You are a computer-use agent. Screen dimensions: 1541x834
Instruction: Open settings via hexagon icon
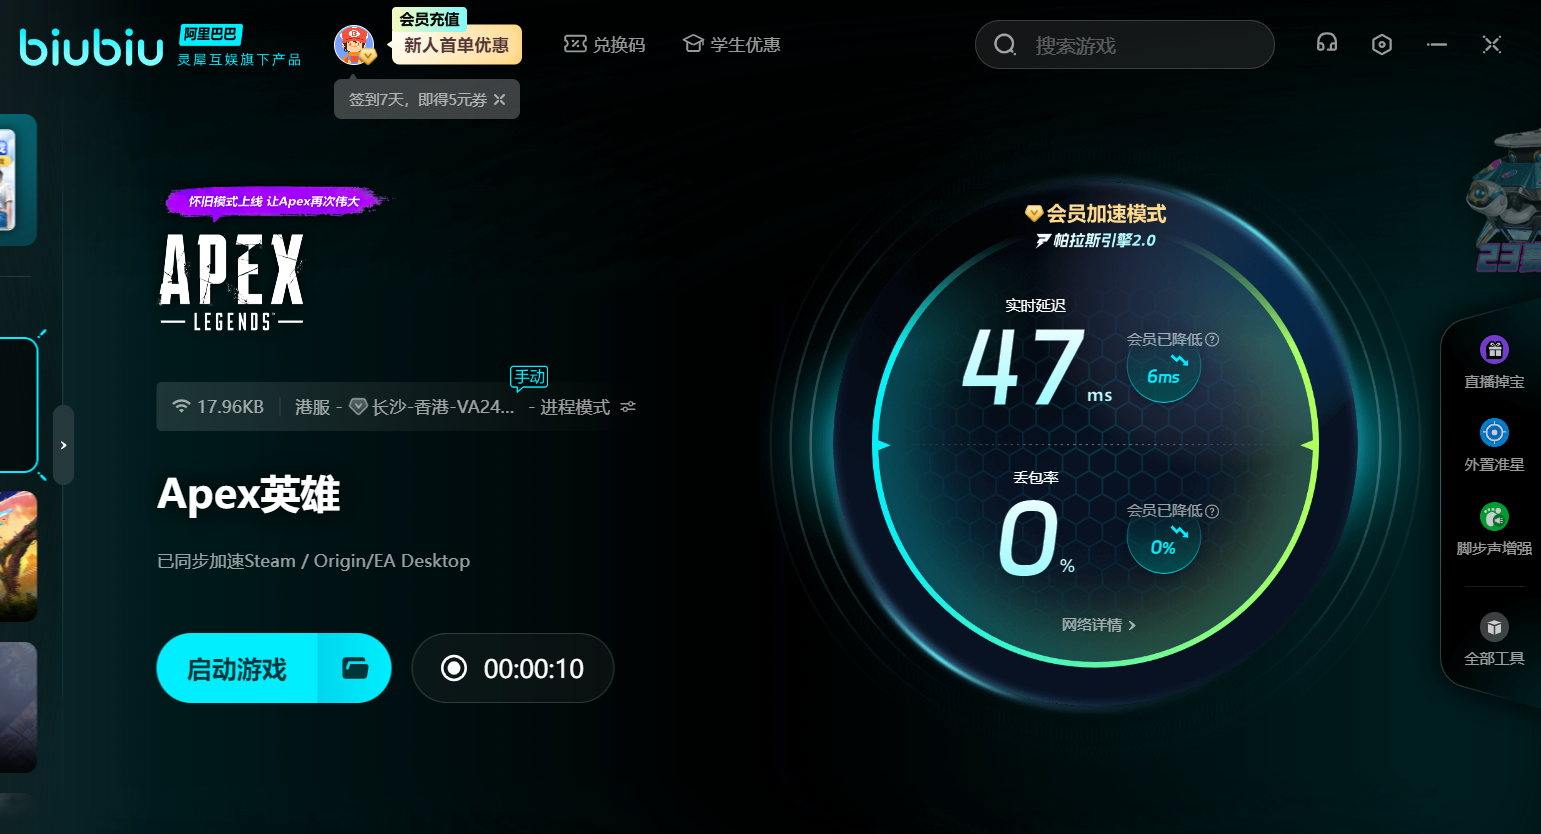click(1382, 44)
